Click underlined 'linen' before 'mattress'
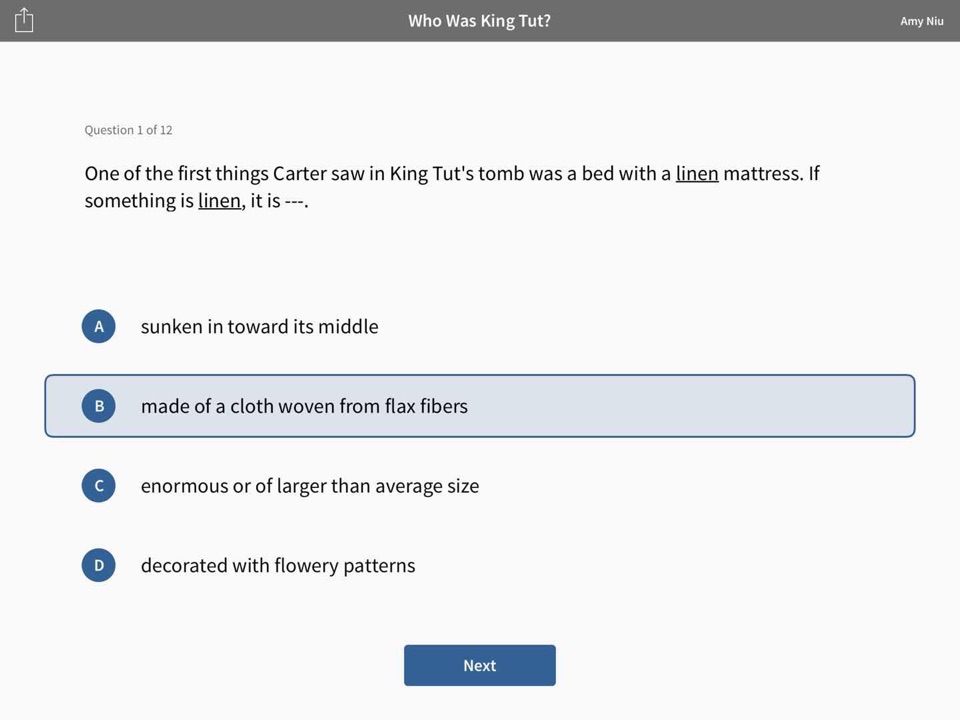 pyautogui.click(x=697, y=173)
